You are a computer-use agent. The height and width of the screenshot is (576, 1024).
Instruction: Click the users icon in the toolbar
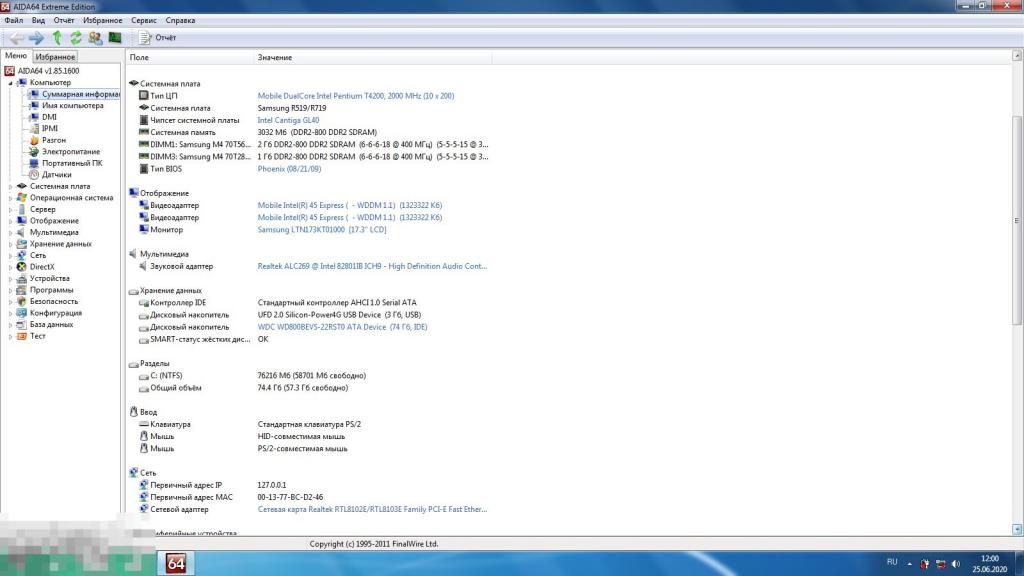click(x=95, y=38)
